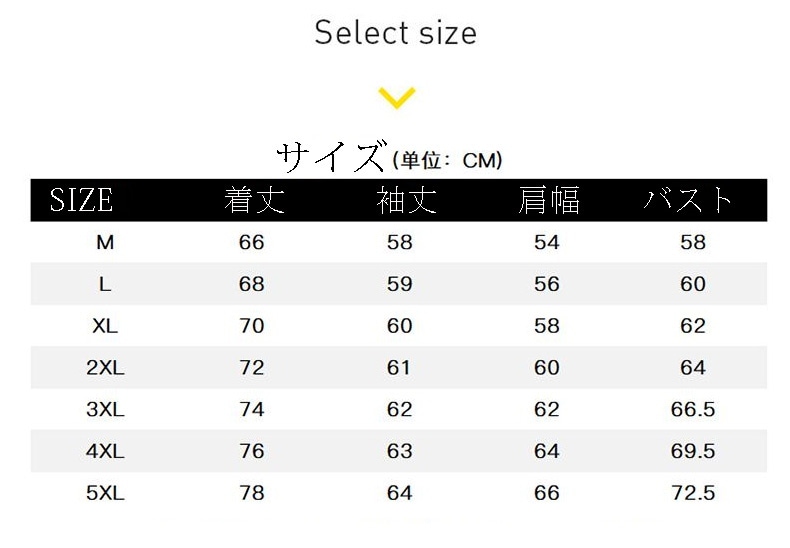790x548 pixels.
Task: Click the "Select size" heading
Action: click(395, 32)
